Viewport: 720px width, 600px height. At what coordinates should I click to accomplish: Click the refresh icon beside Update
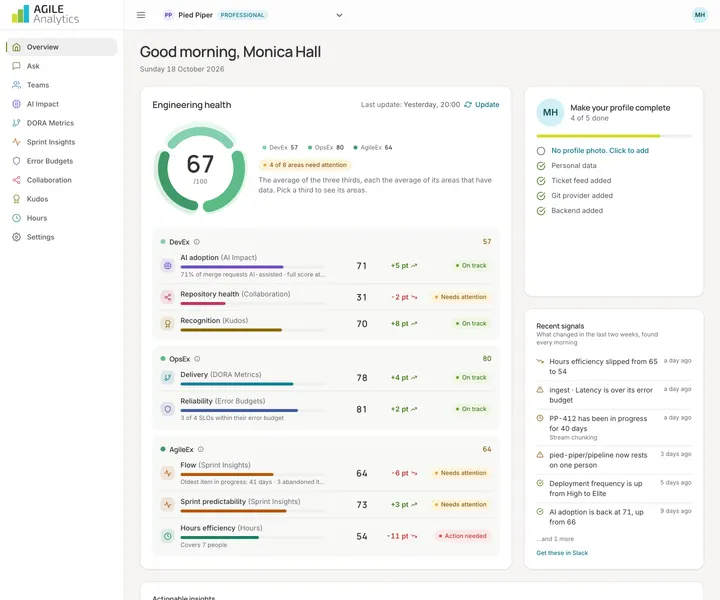[x=468, y=105]
